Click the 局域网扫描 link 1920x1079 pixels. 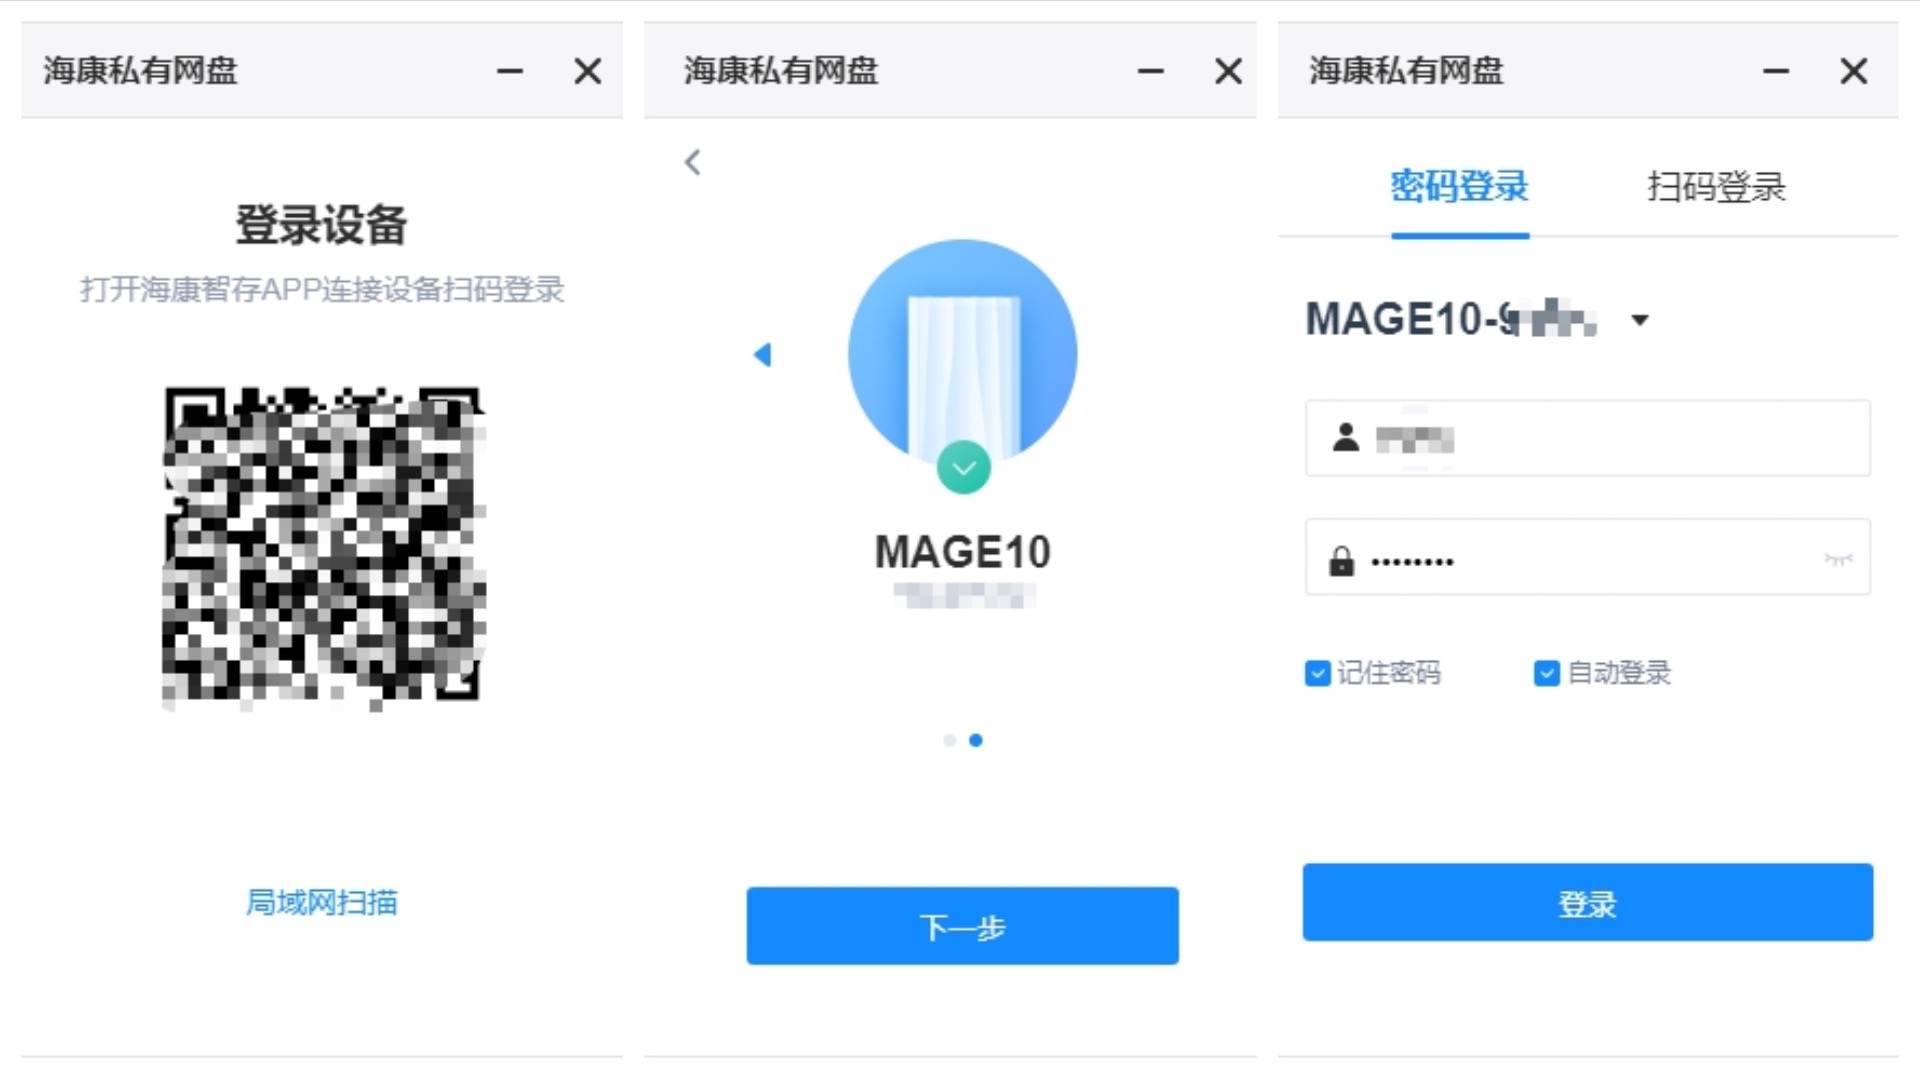tap(322, 903)
